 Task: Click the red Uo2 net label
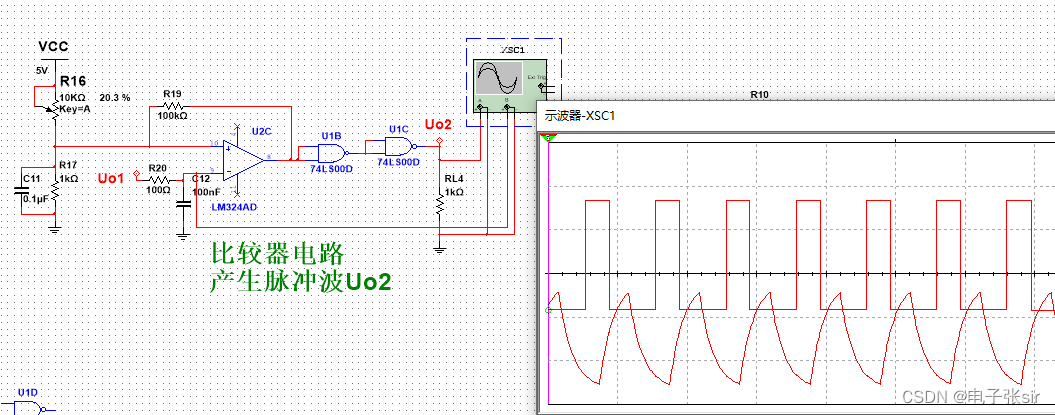click(x=439, y=124)
